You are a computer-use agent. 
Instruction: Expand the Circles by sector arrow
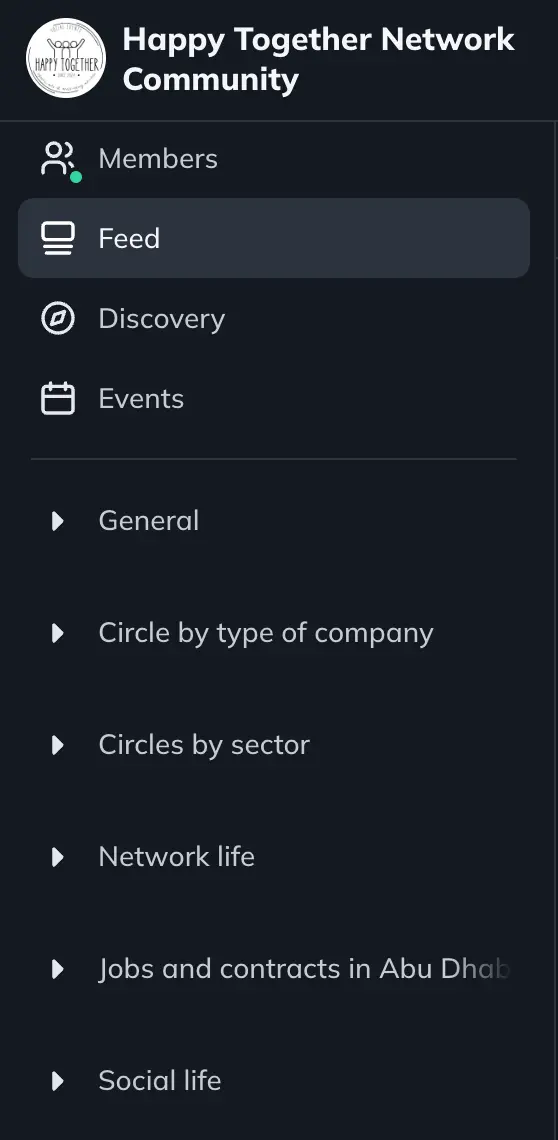coord(57,744)
